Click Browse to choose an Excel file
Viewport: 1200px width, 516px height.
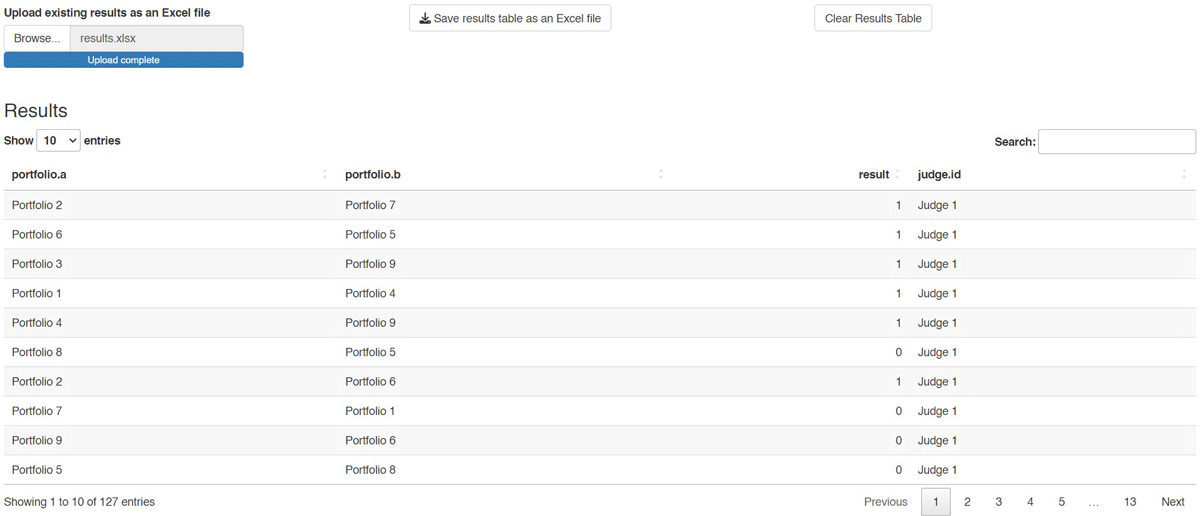37,38
